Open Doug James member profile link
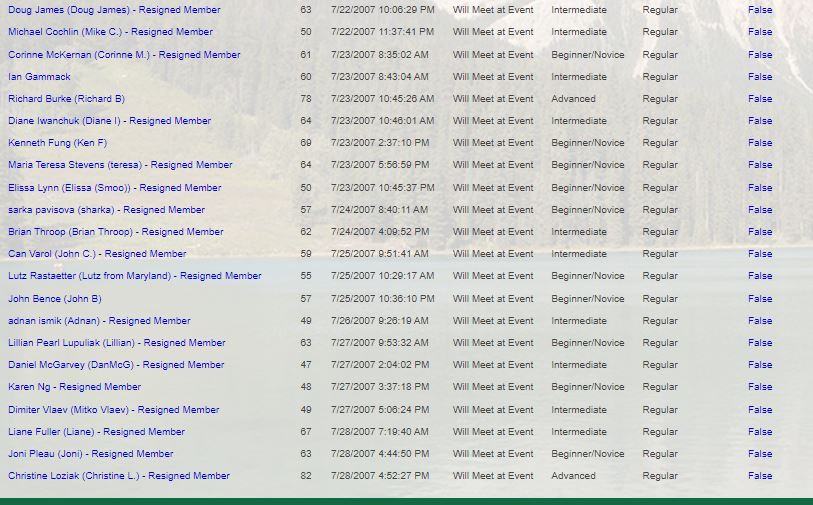The width and height of the screenshot is (813, 505). point(114,10)
